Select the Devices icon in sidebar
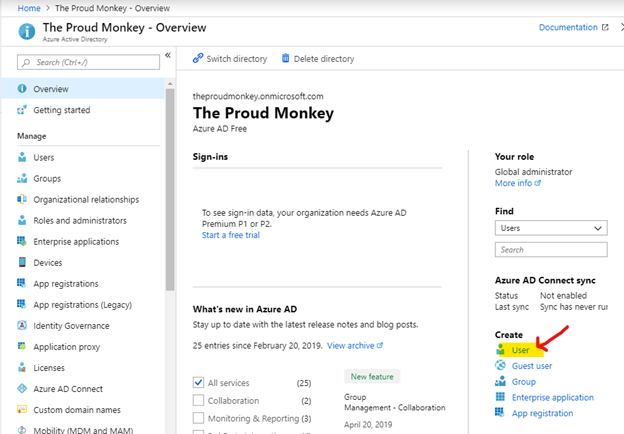Screen dimensions: 624x434 [22, 262]
